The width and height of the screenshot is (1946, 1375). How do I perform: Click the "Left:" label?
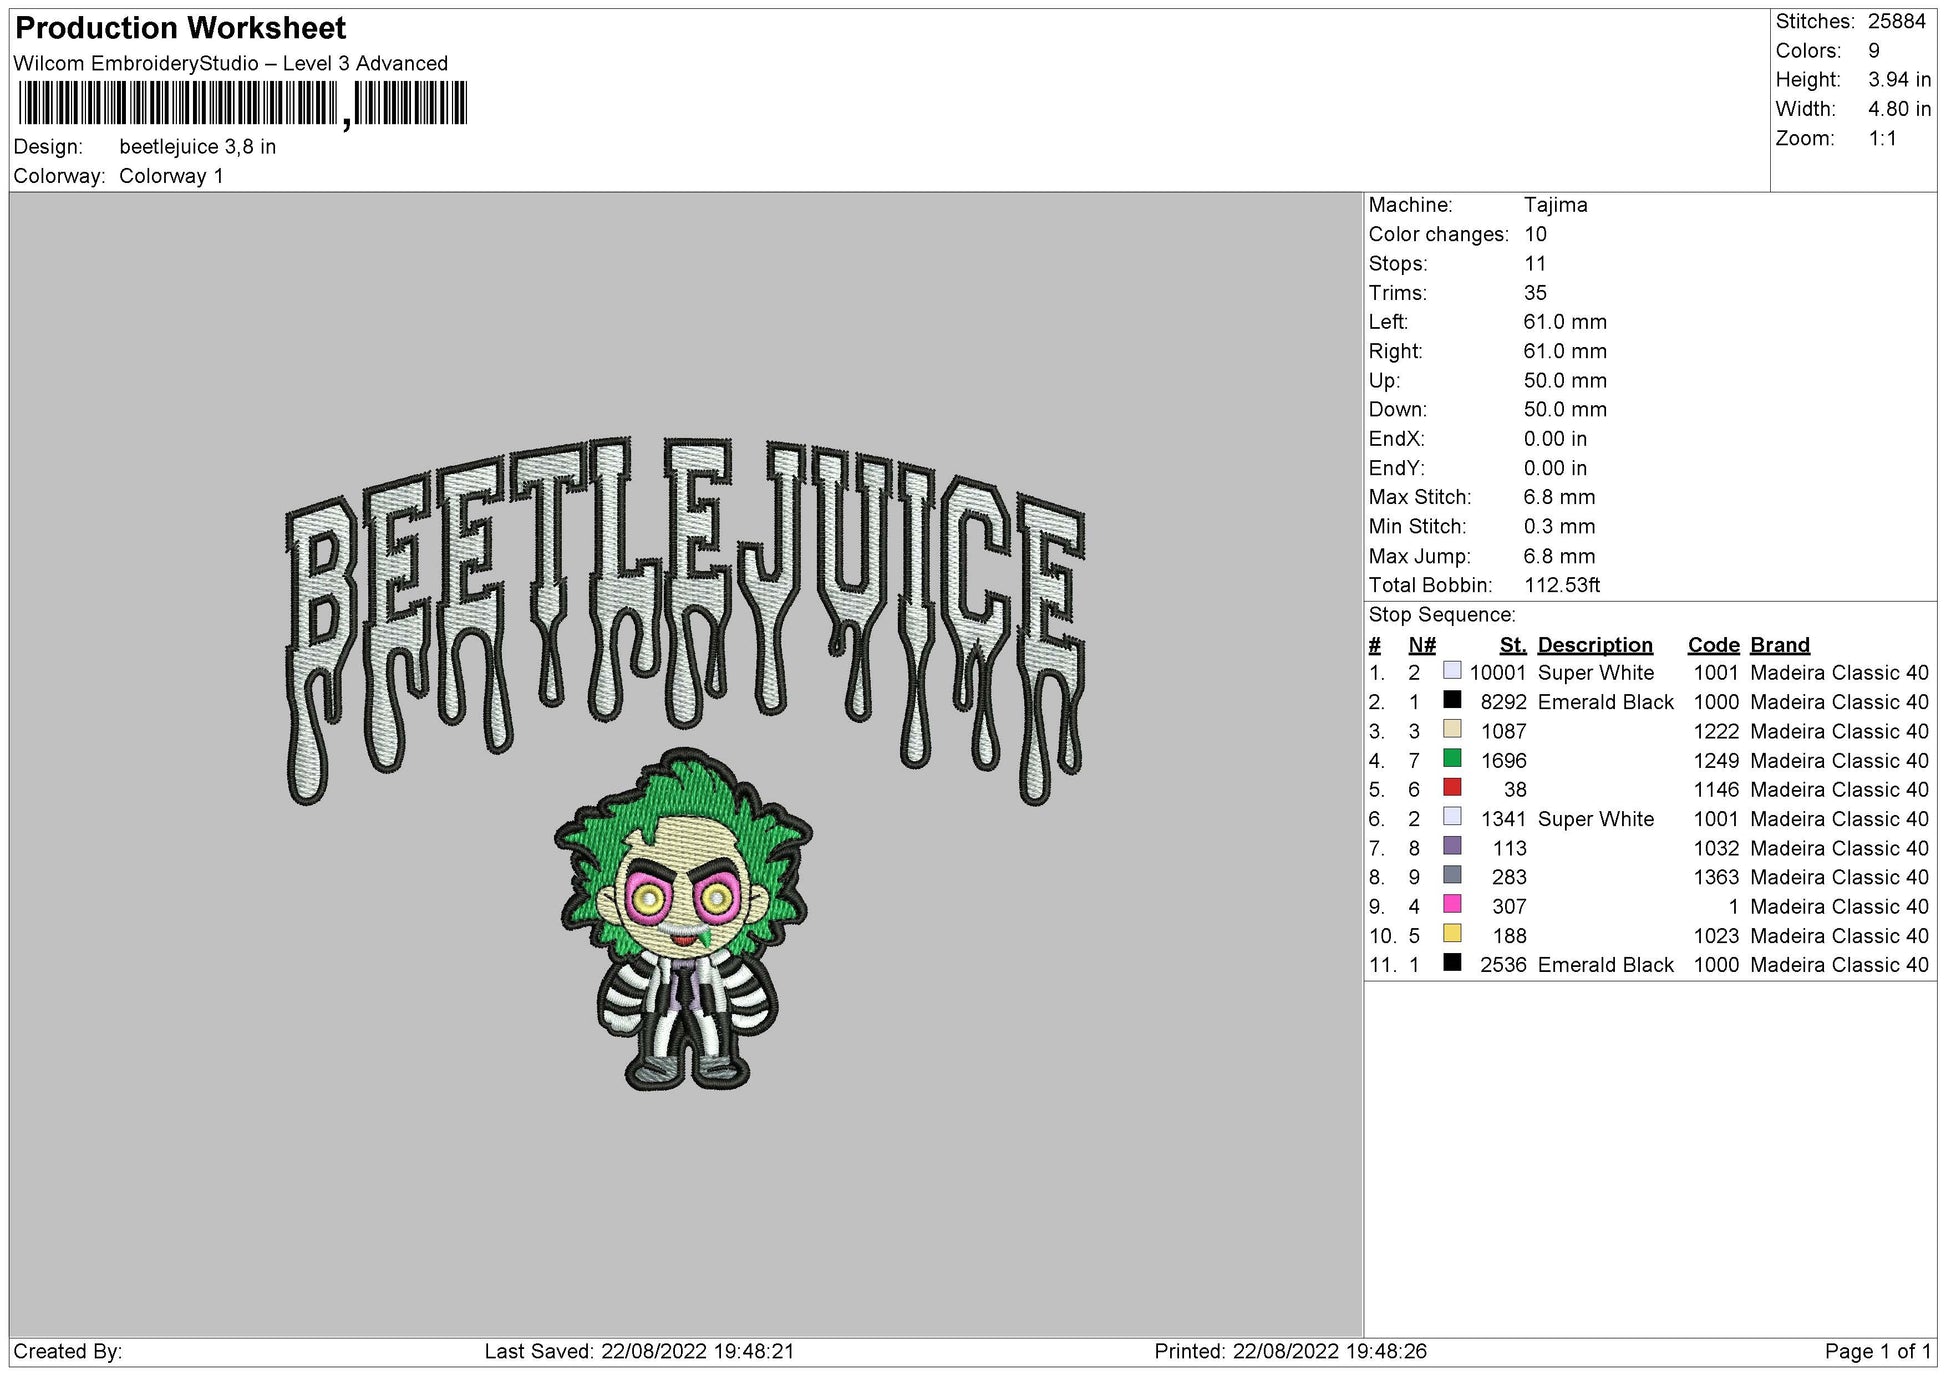[1388, 322]
